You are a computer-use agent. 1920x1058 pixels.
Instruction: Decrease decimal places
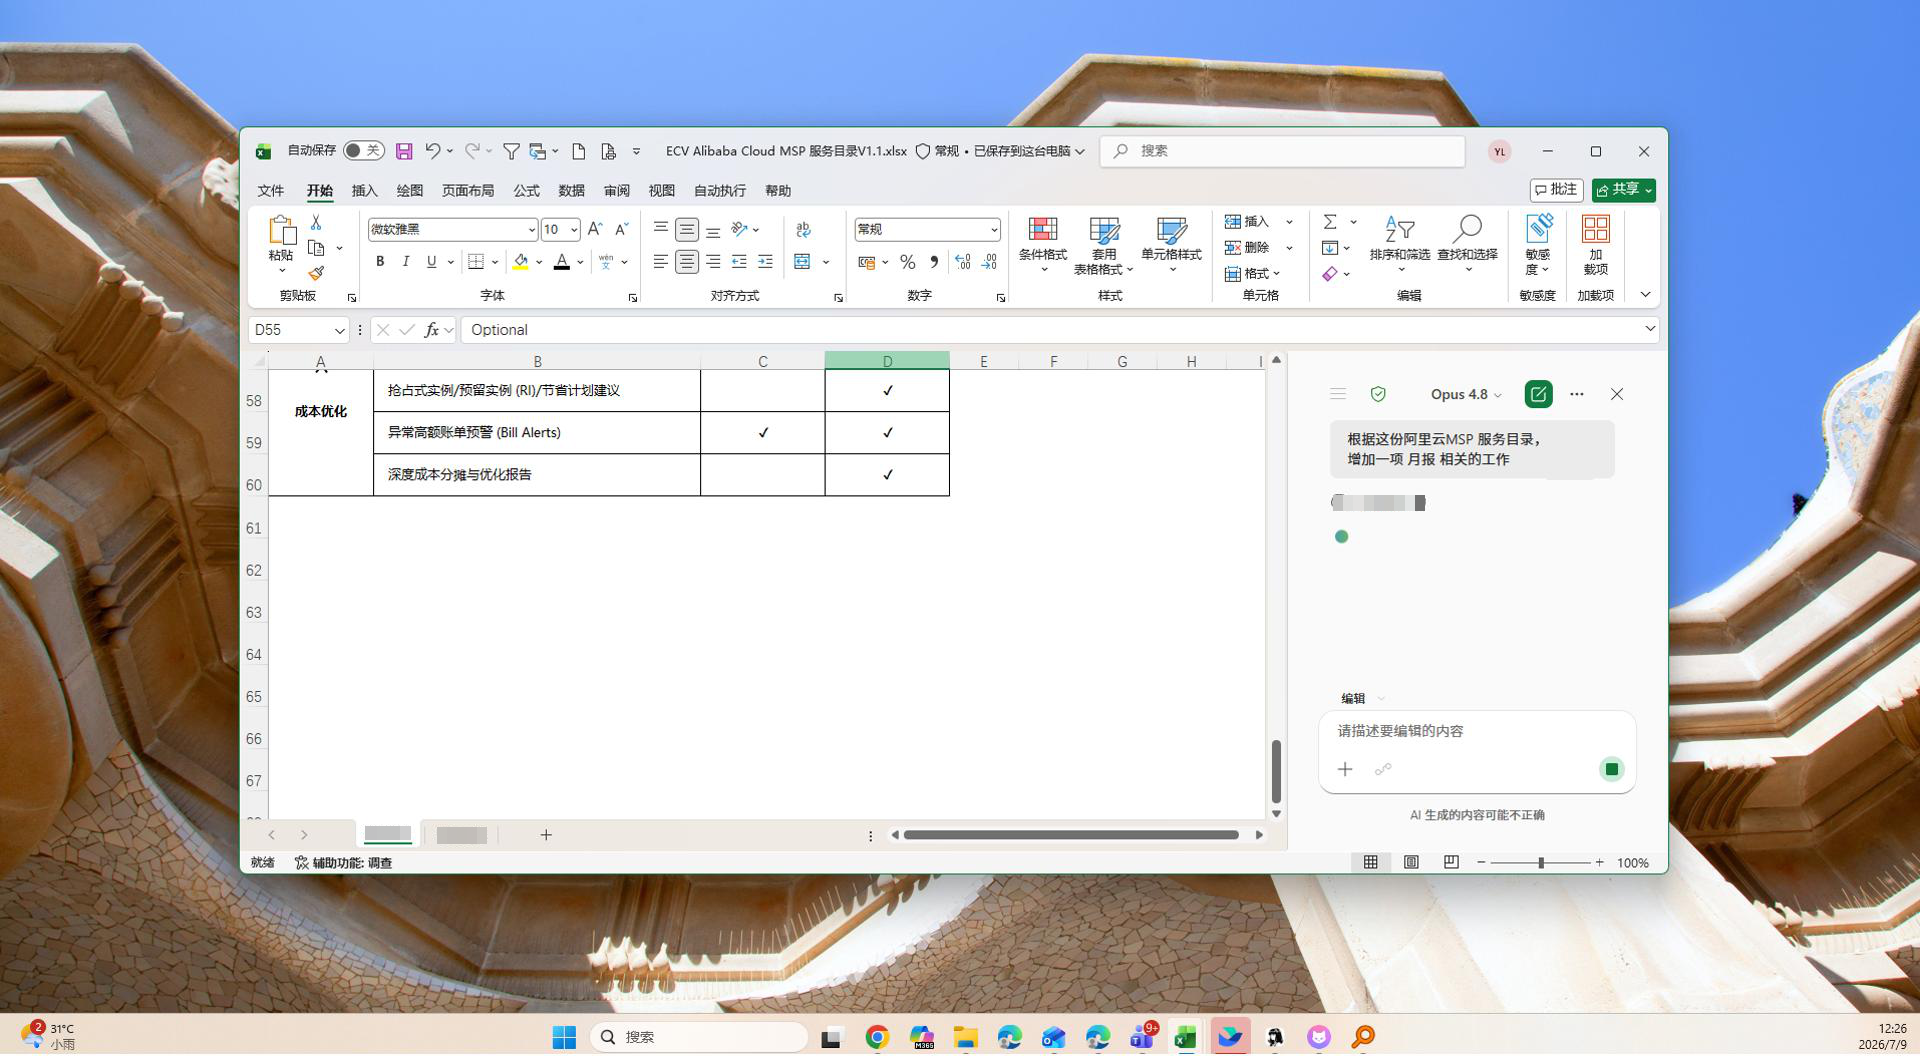(989, 262)
